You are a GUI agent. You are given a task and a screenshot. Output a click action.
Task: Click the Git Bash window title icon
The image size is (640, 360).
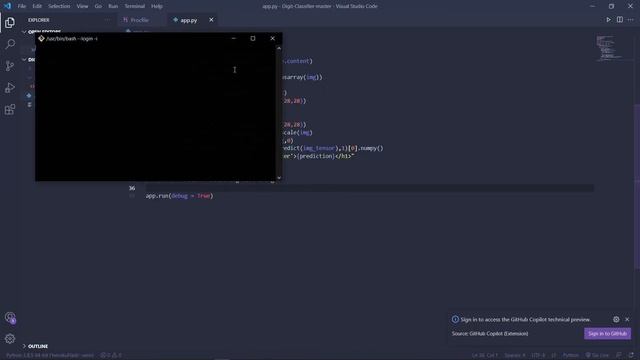41,38
